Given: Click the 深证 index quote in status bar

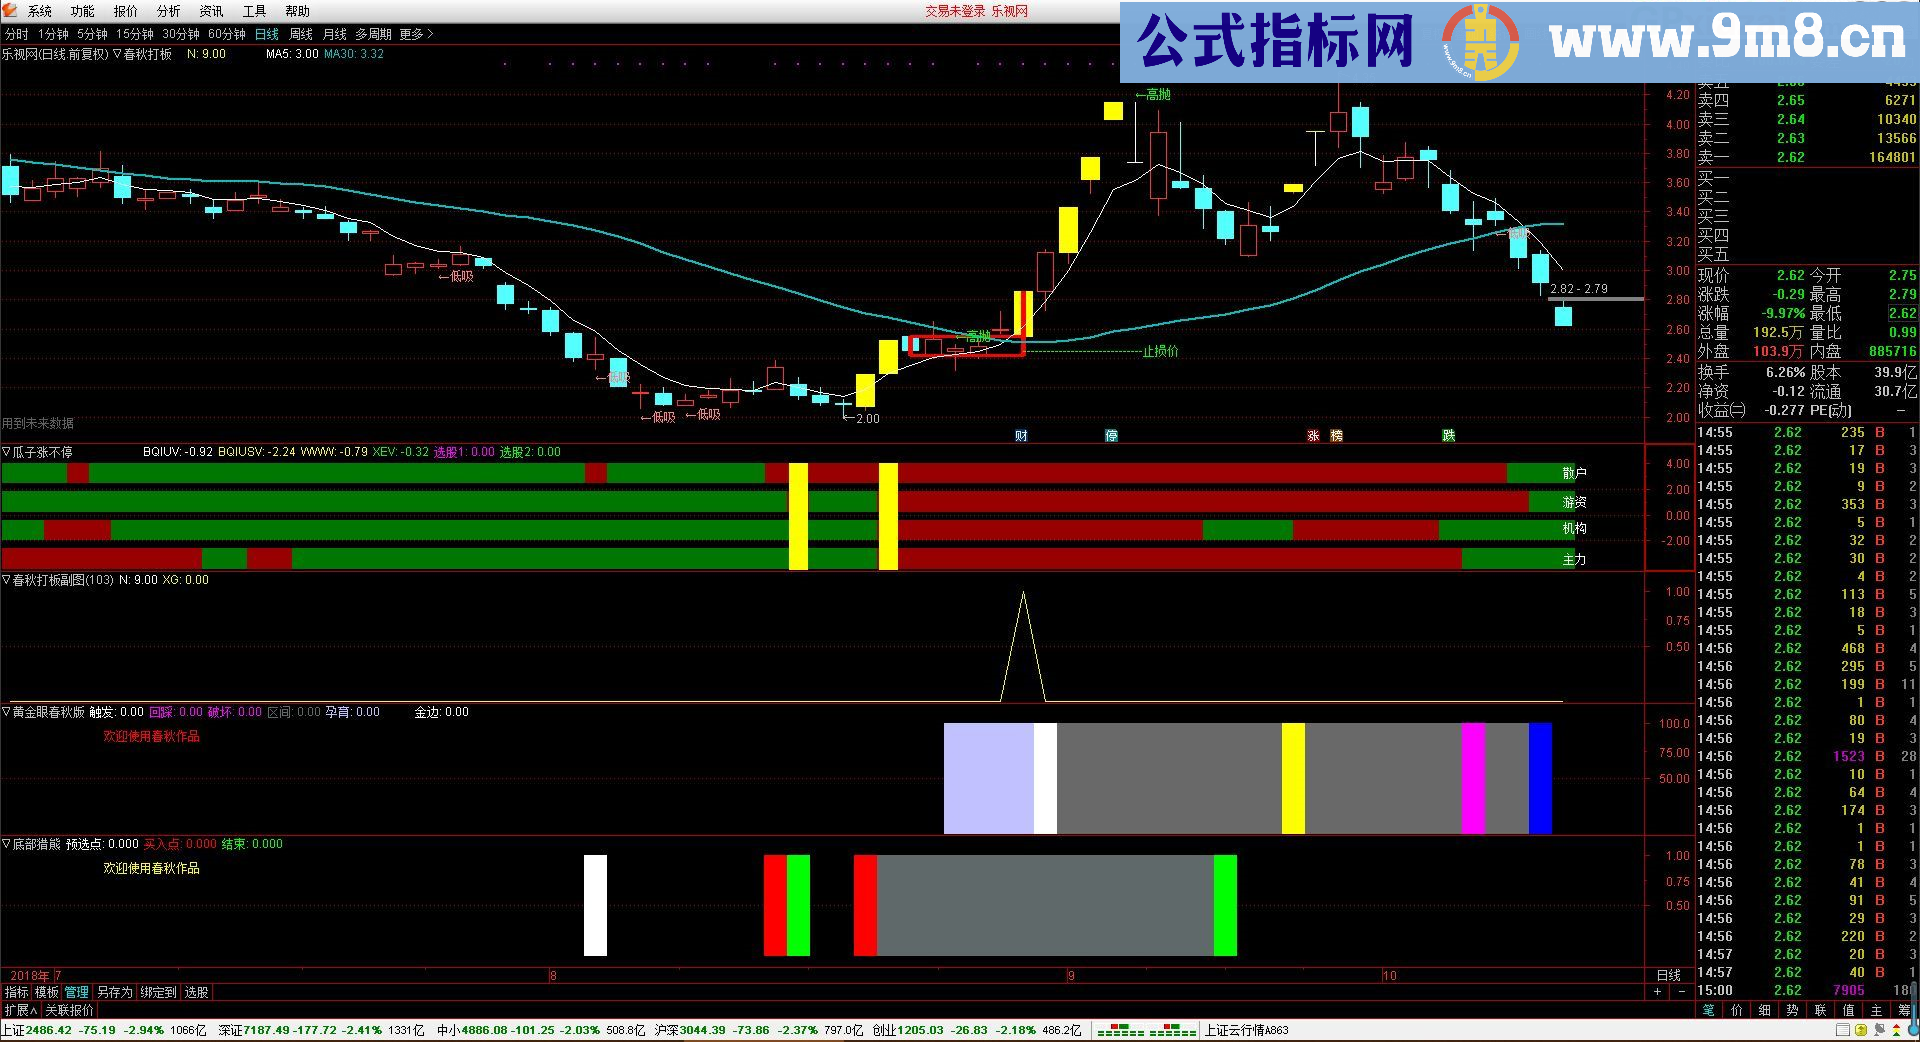Looking at the screenshot, I should [x=321, y=1030].
